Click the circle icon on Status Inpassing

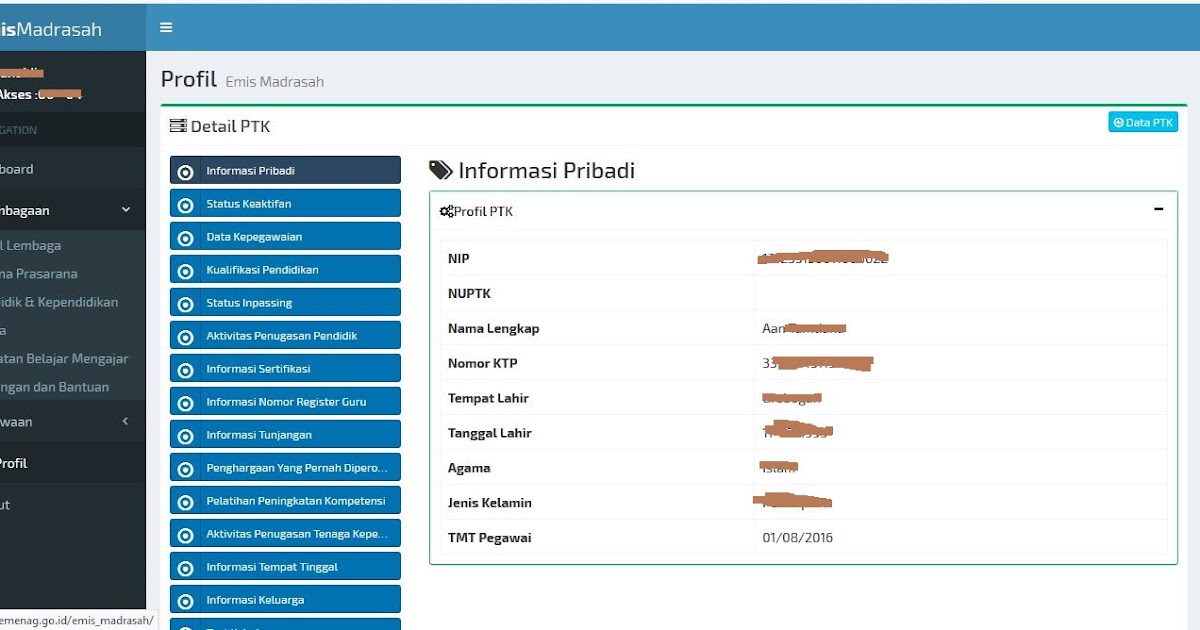[x=185, y=304]
